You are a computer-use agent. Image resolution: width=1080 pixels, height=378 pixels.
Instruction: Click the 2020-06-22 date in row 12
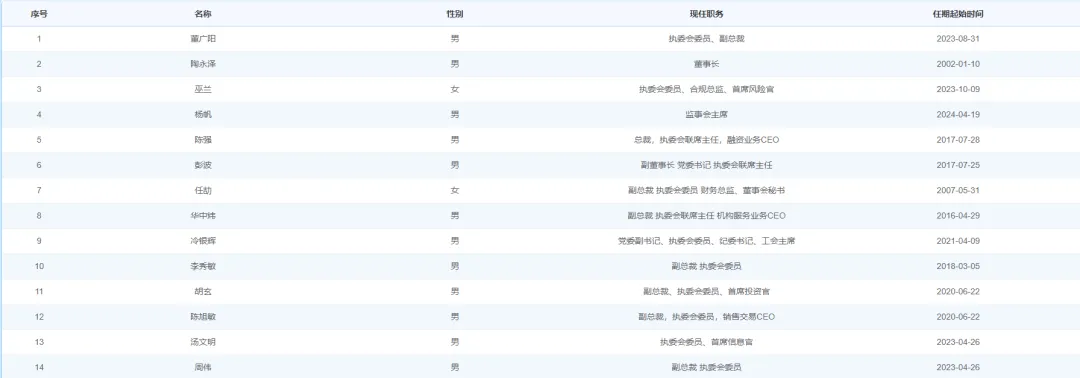pyautogui.click(x=957, y=317)
